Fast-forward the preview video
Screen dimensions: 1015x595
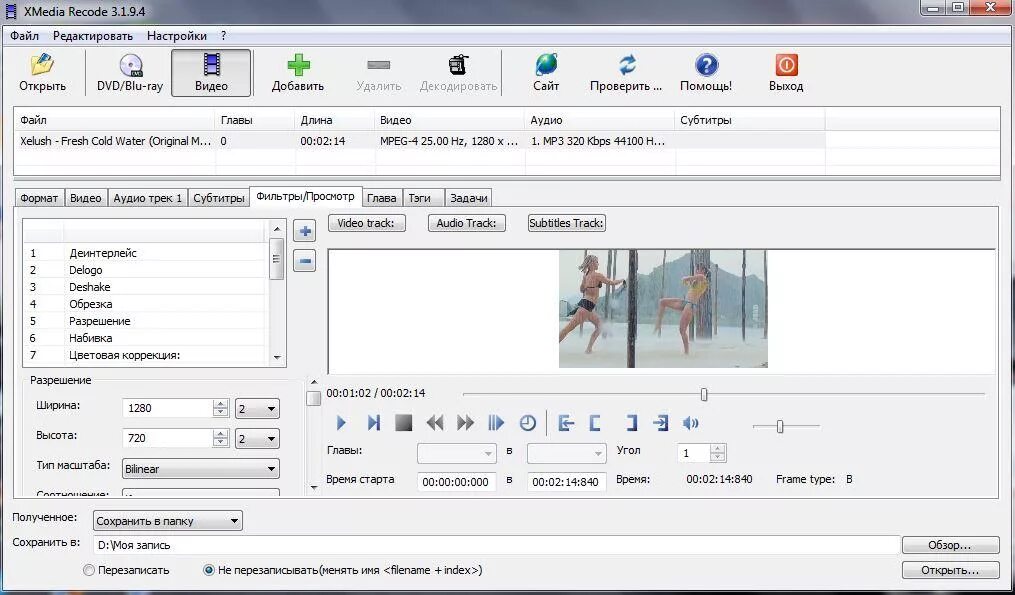[x=465, y=423]
